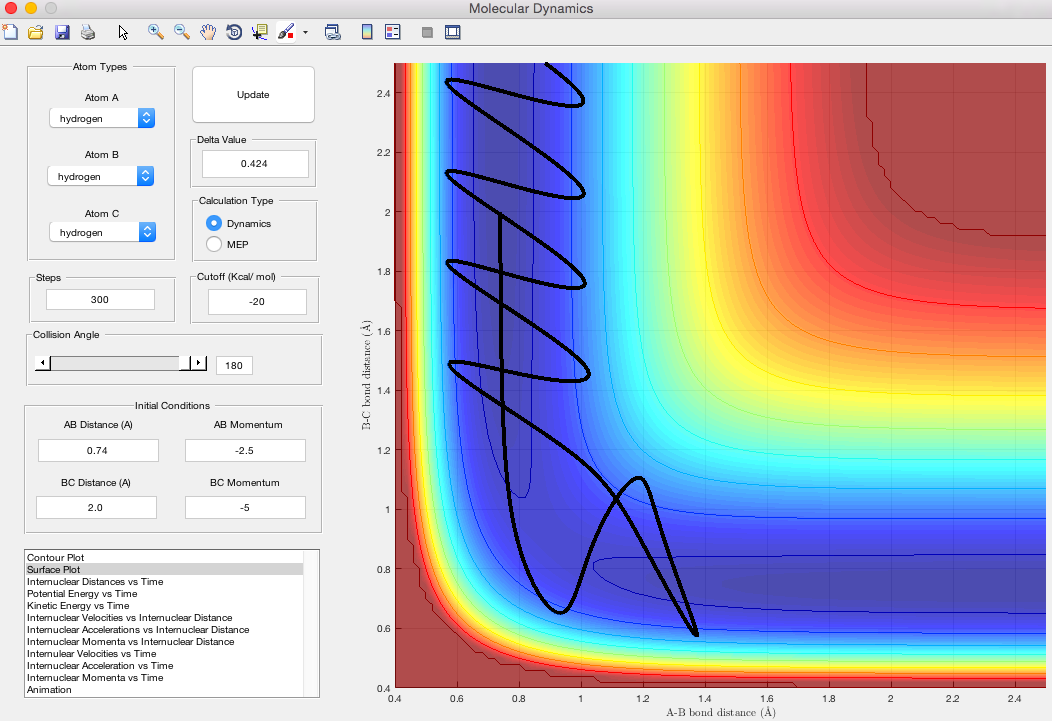
Task: Activate the Data Cursor tool
Action: point(259,32)
